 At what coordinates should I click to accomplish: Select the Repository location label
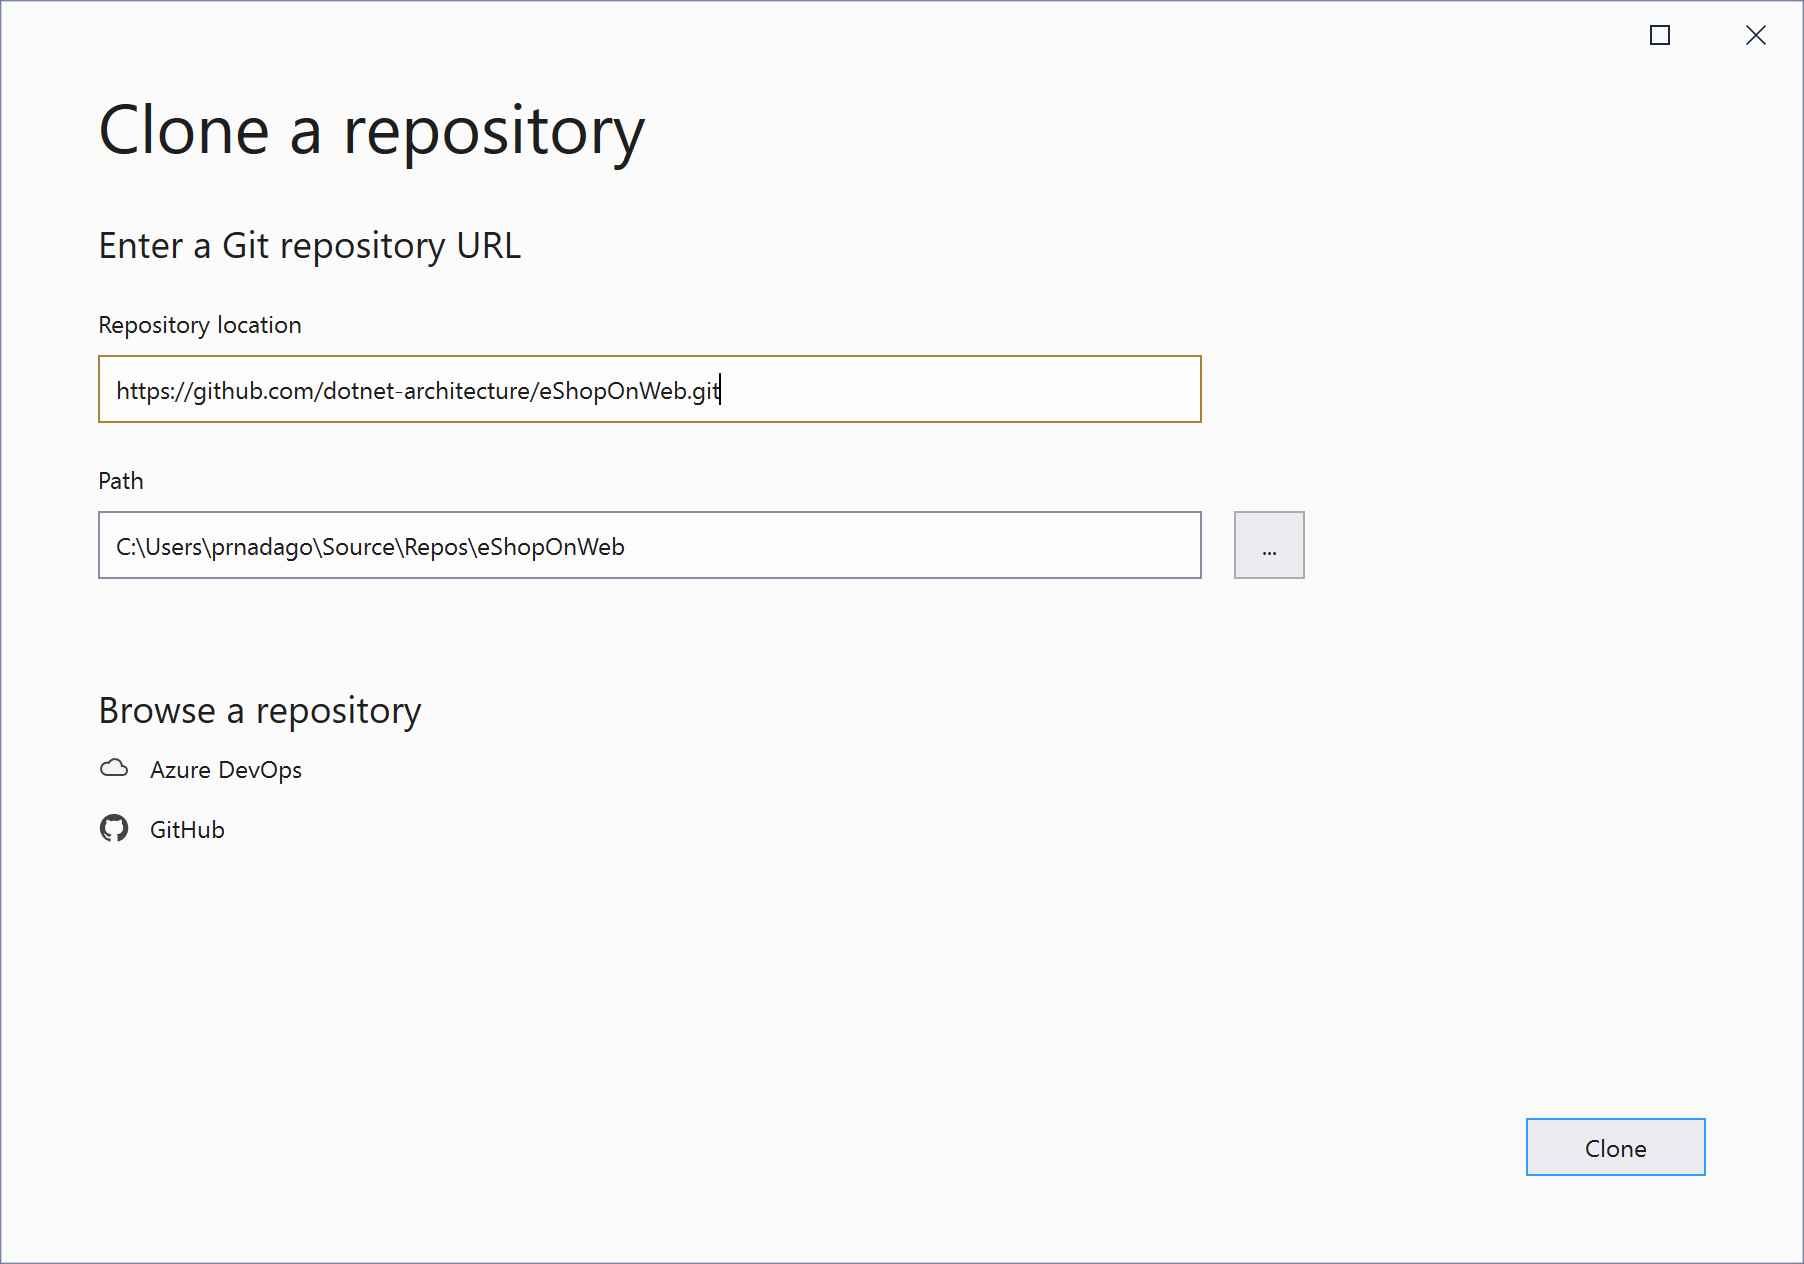(199, 324)
